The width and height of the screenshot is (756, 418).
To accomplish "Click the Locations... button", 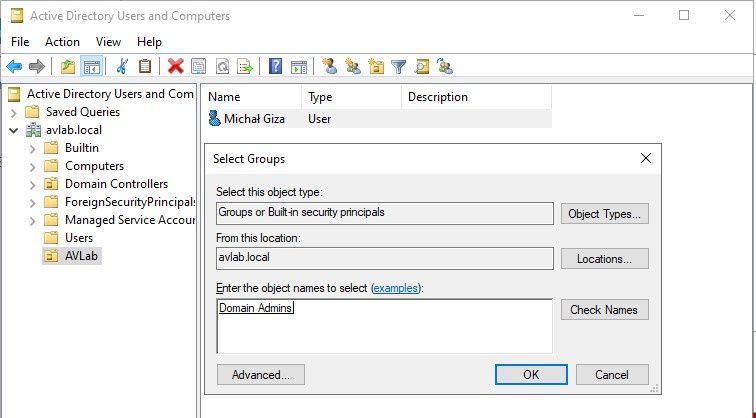I will pyautogui.click(x=605, y=259).
